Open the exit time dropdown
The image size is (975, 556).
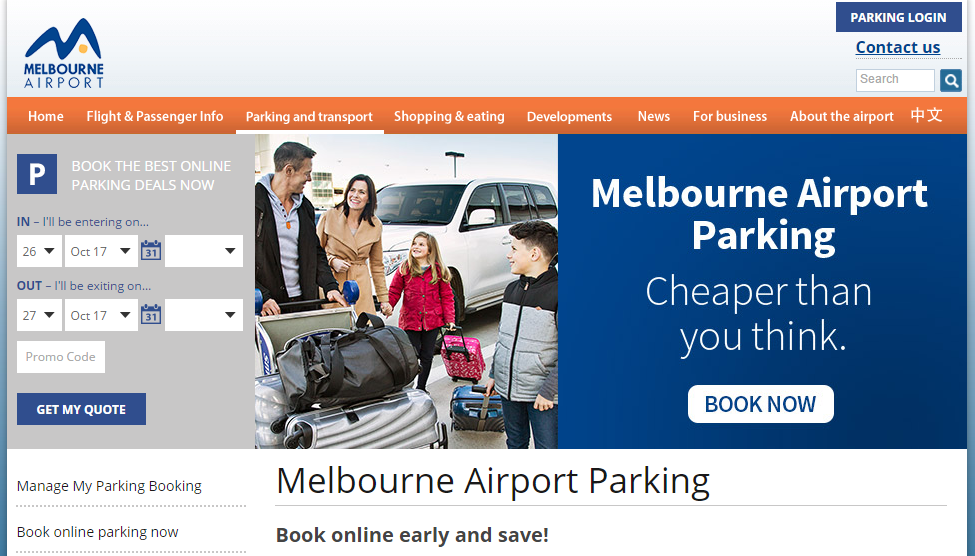coord(204,315)
